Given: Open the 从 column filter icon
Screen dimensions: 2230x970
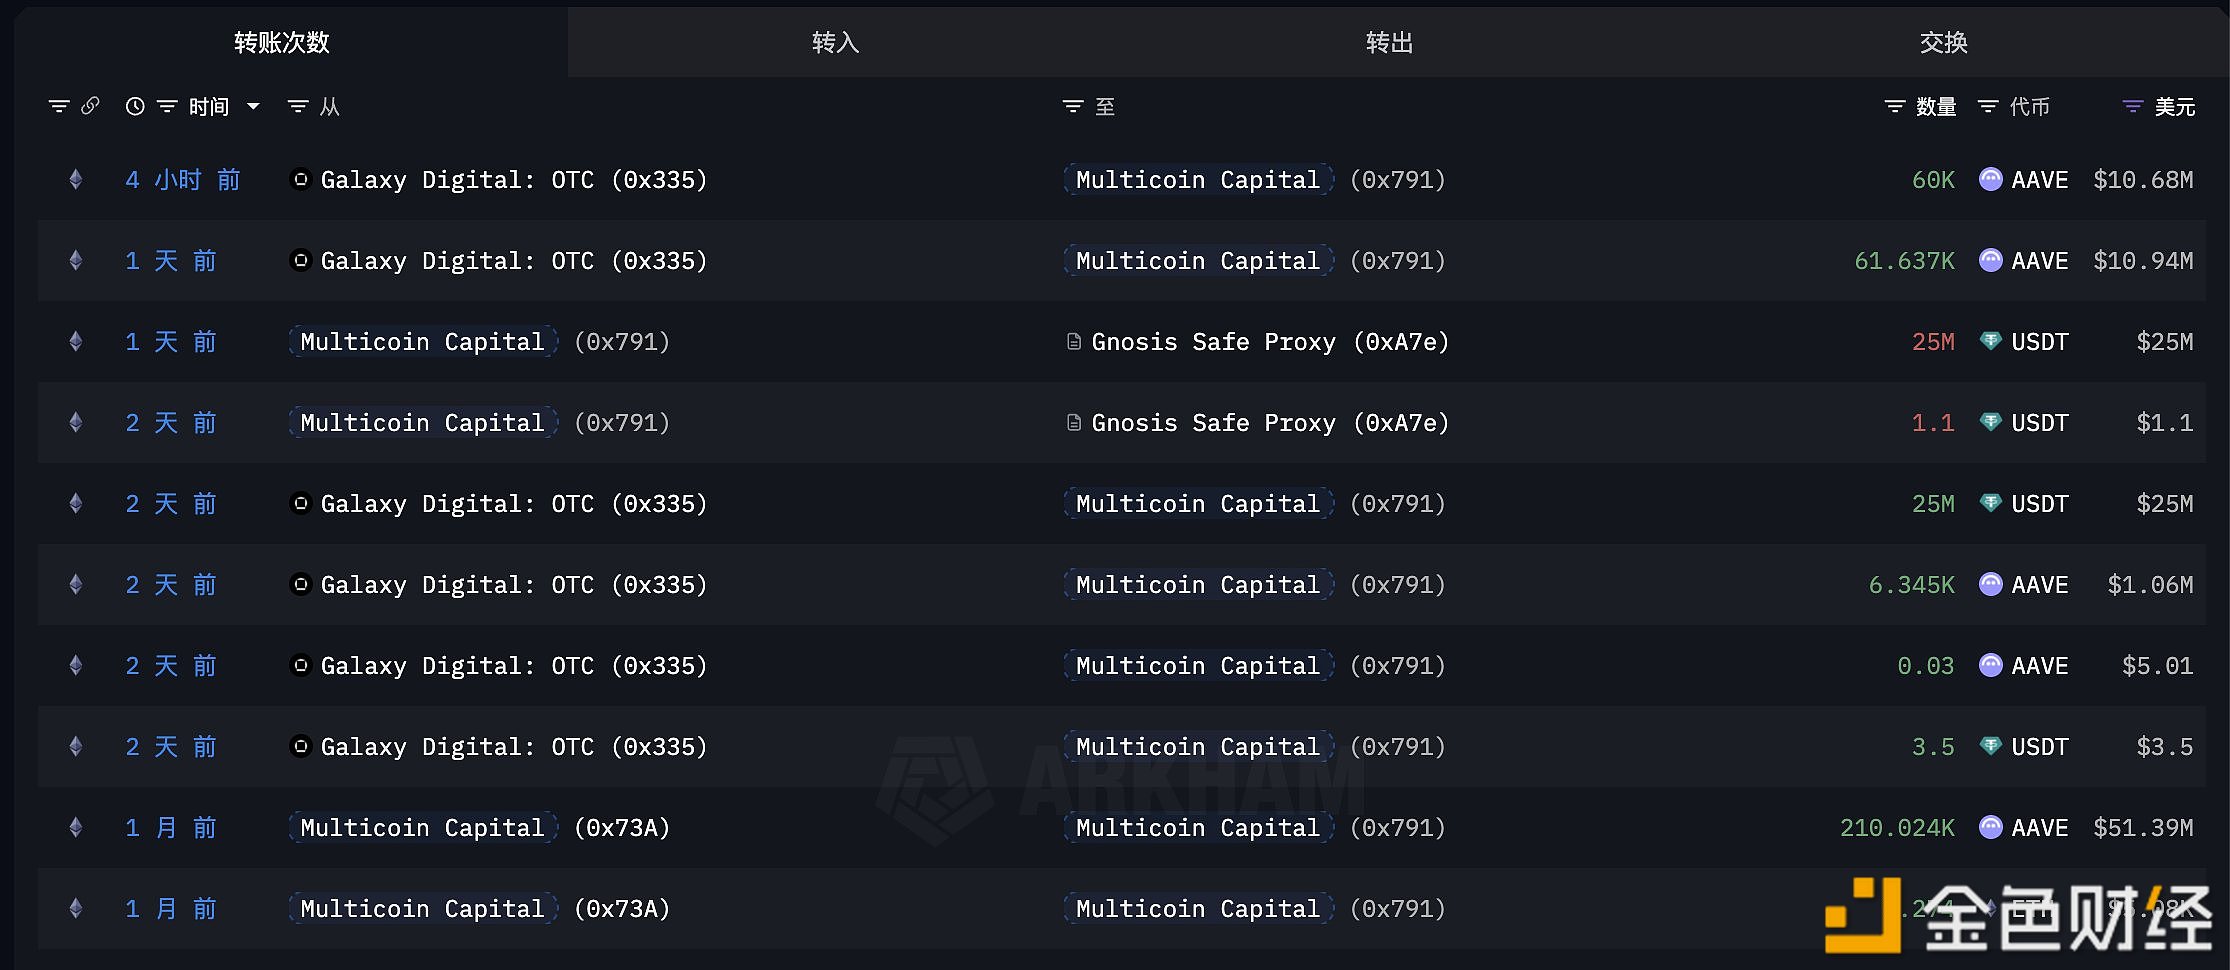Looking at the screenshot, I should (x=296, y=105).
